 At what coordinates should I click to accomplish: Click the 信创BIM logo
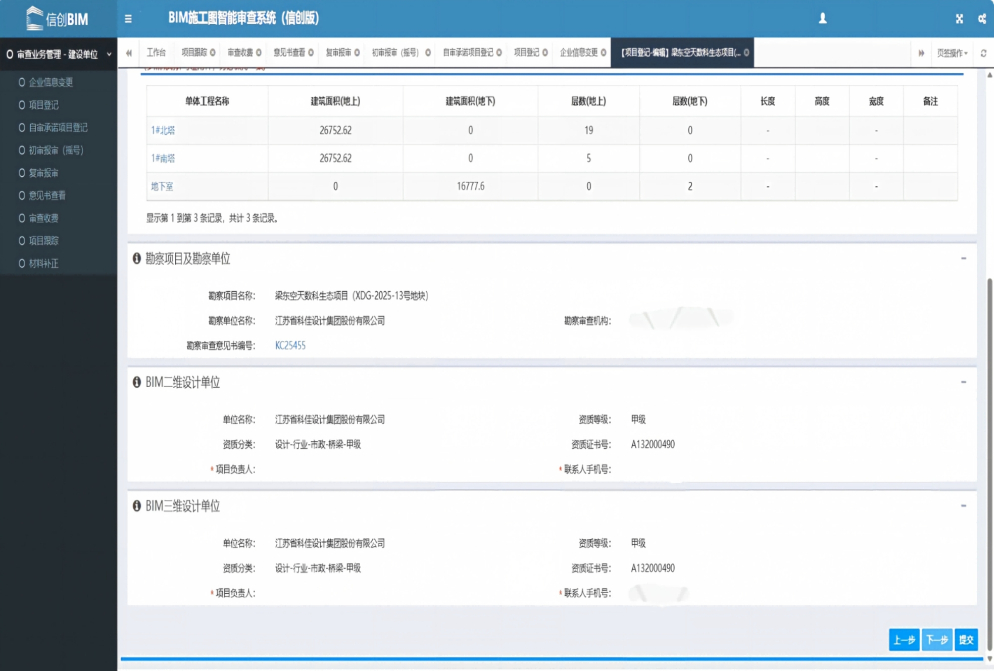pos(57,18)
